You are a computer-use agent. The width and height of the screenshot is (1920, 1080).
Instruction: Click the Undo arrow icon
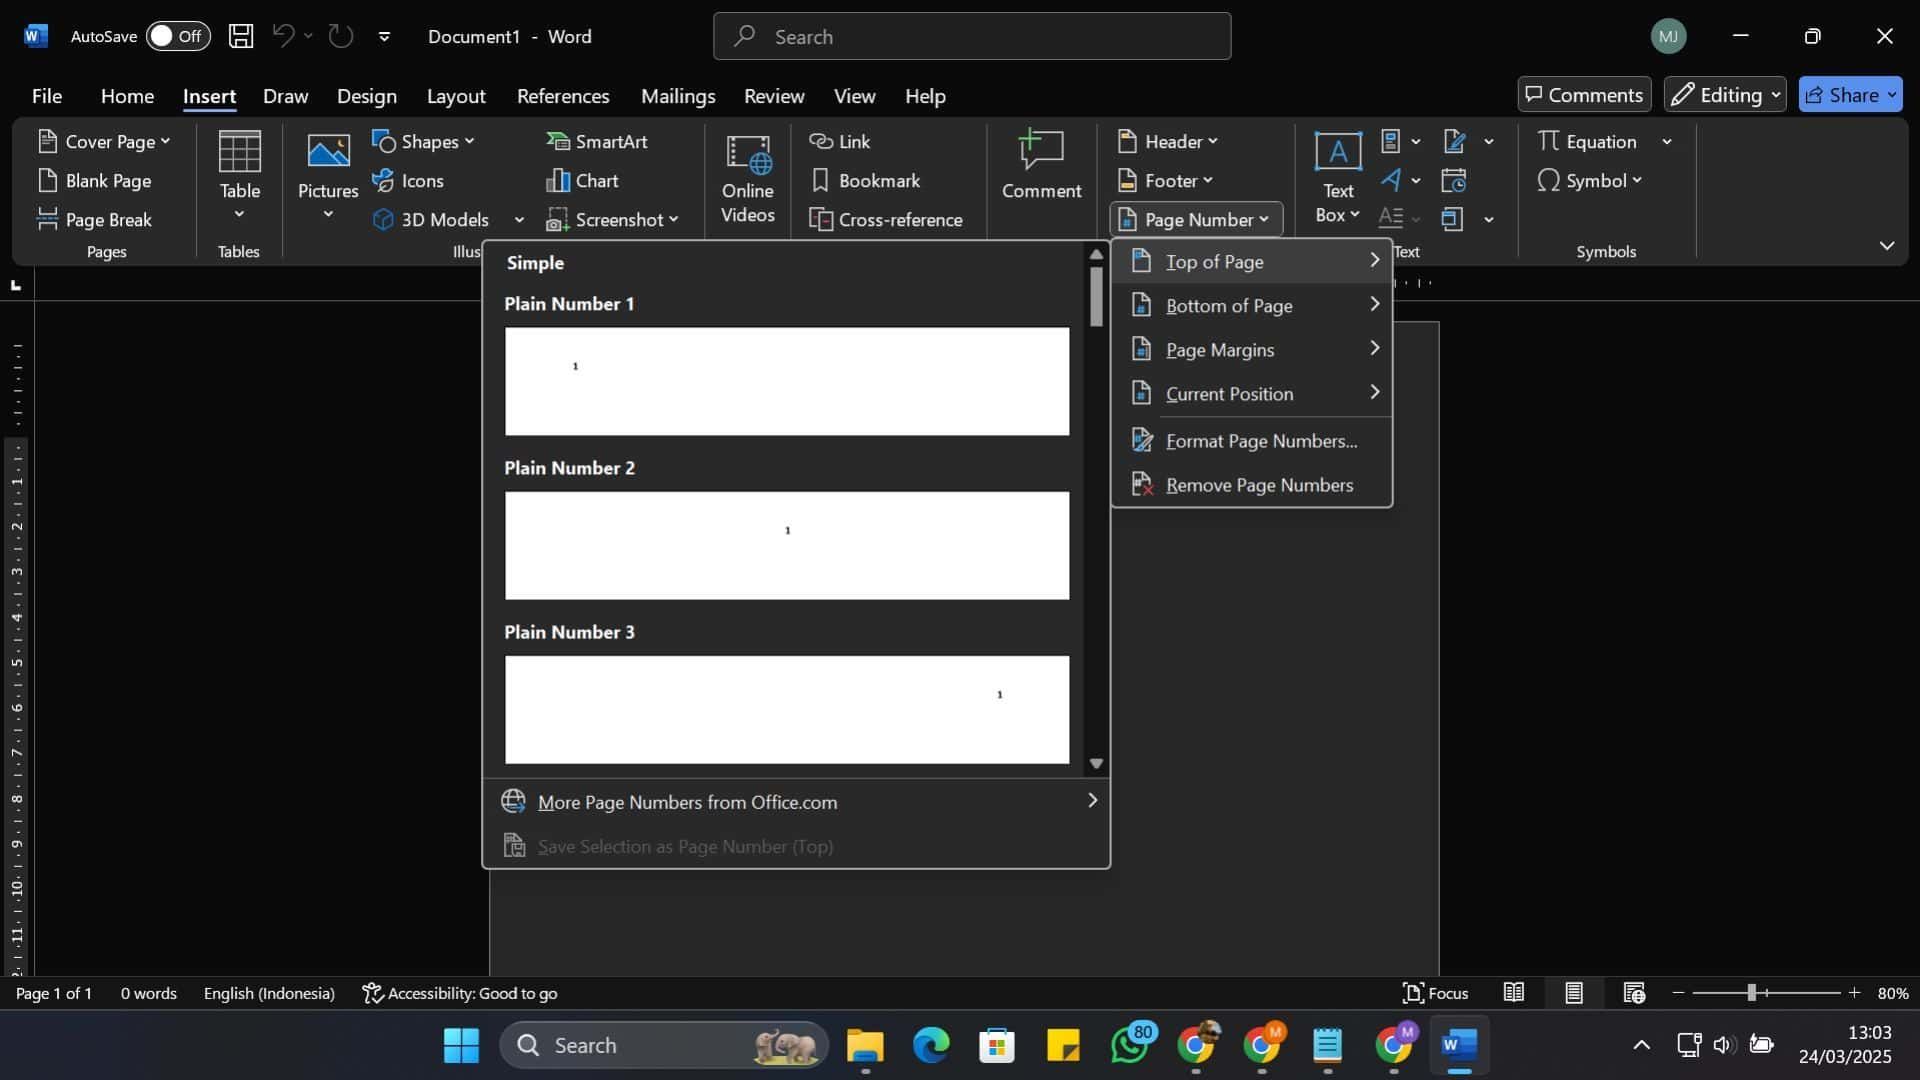point(283,36)
